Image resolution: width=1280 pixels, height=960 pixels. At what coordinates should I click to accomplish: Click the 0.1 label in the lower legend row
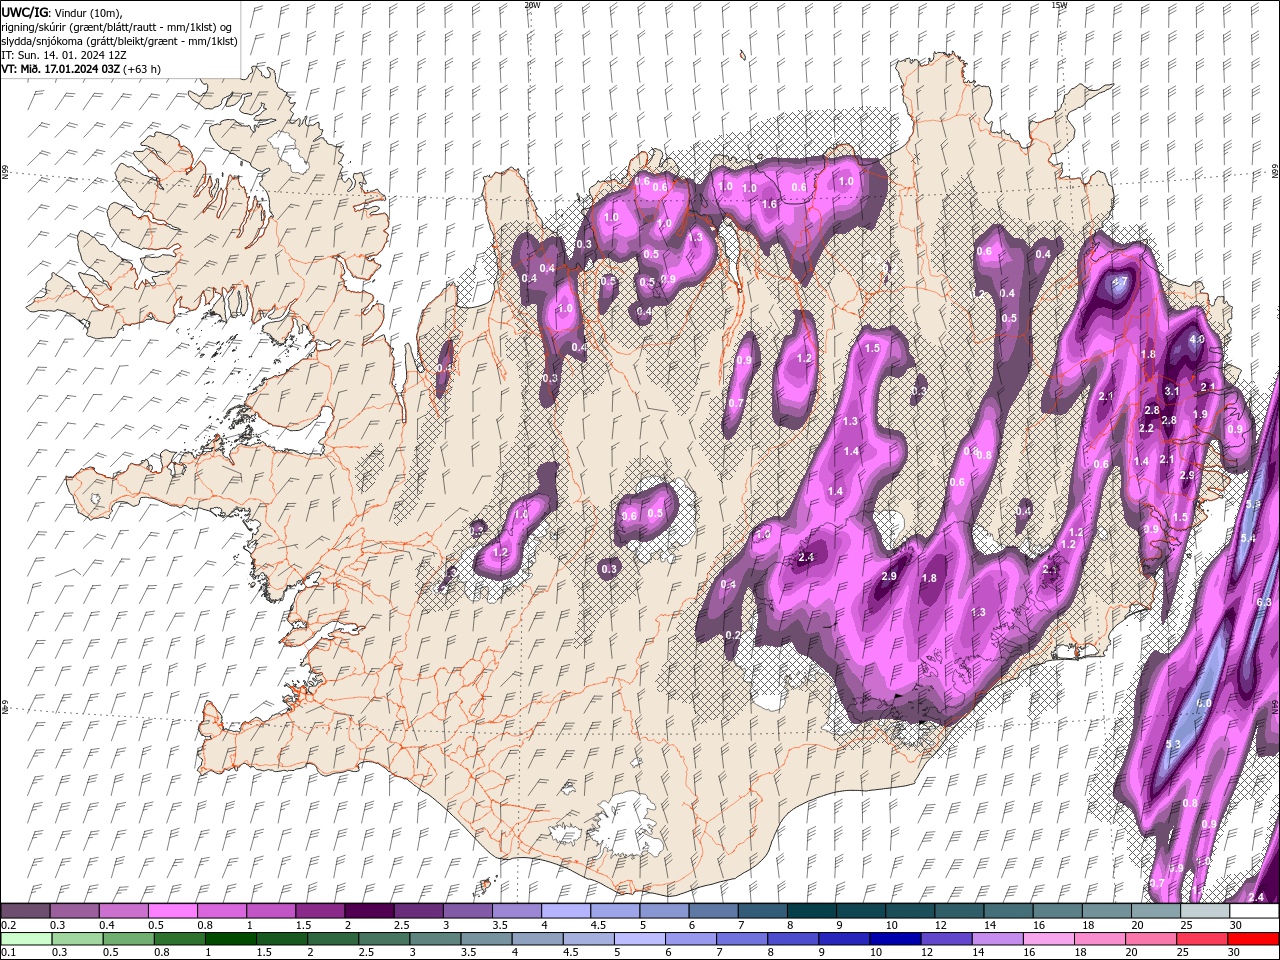point(8,952)
